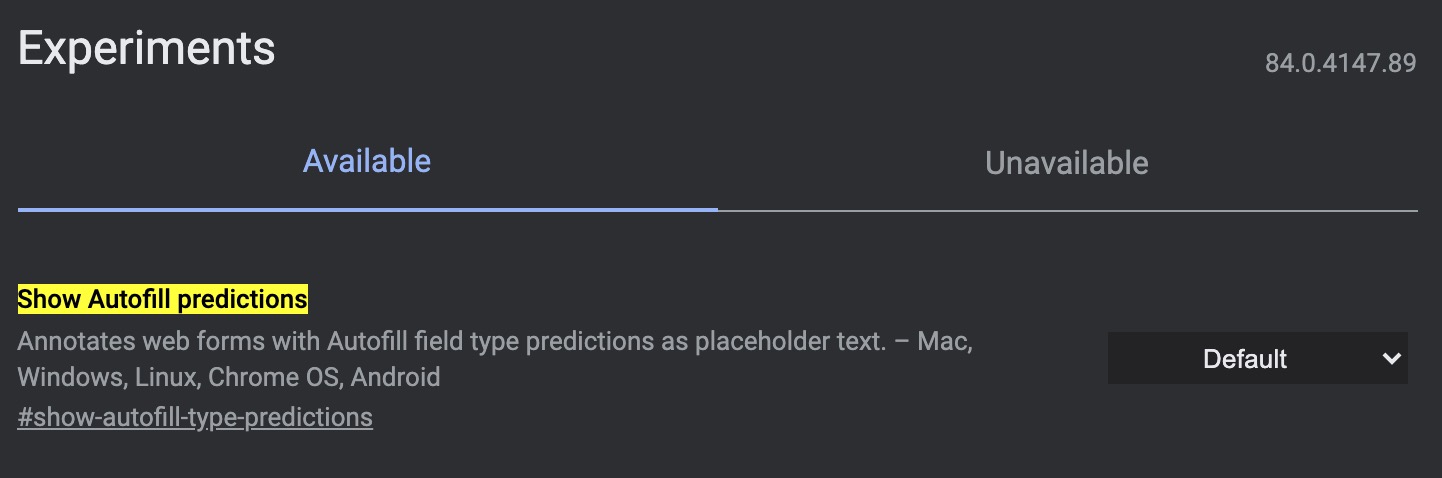Click the gray divider line under Unavailable
This screenshot has width=1442, height=478.
point(1067,211)
